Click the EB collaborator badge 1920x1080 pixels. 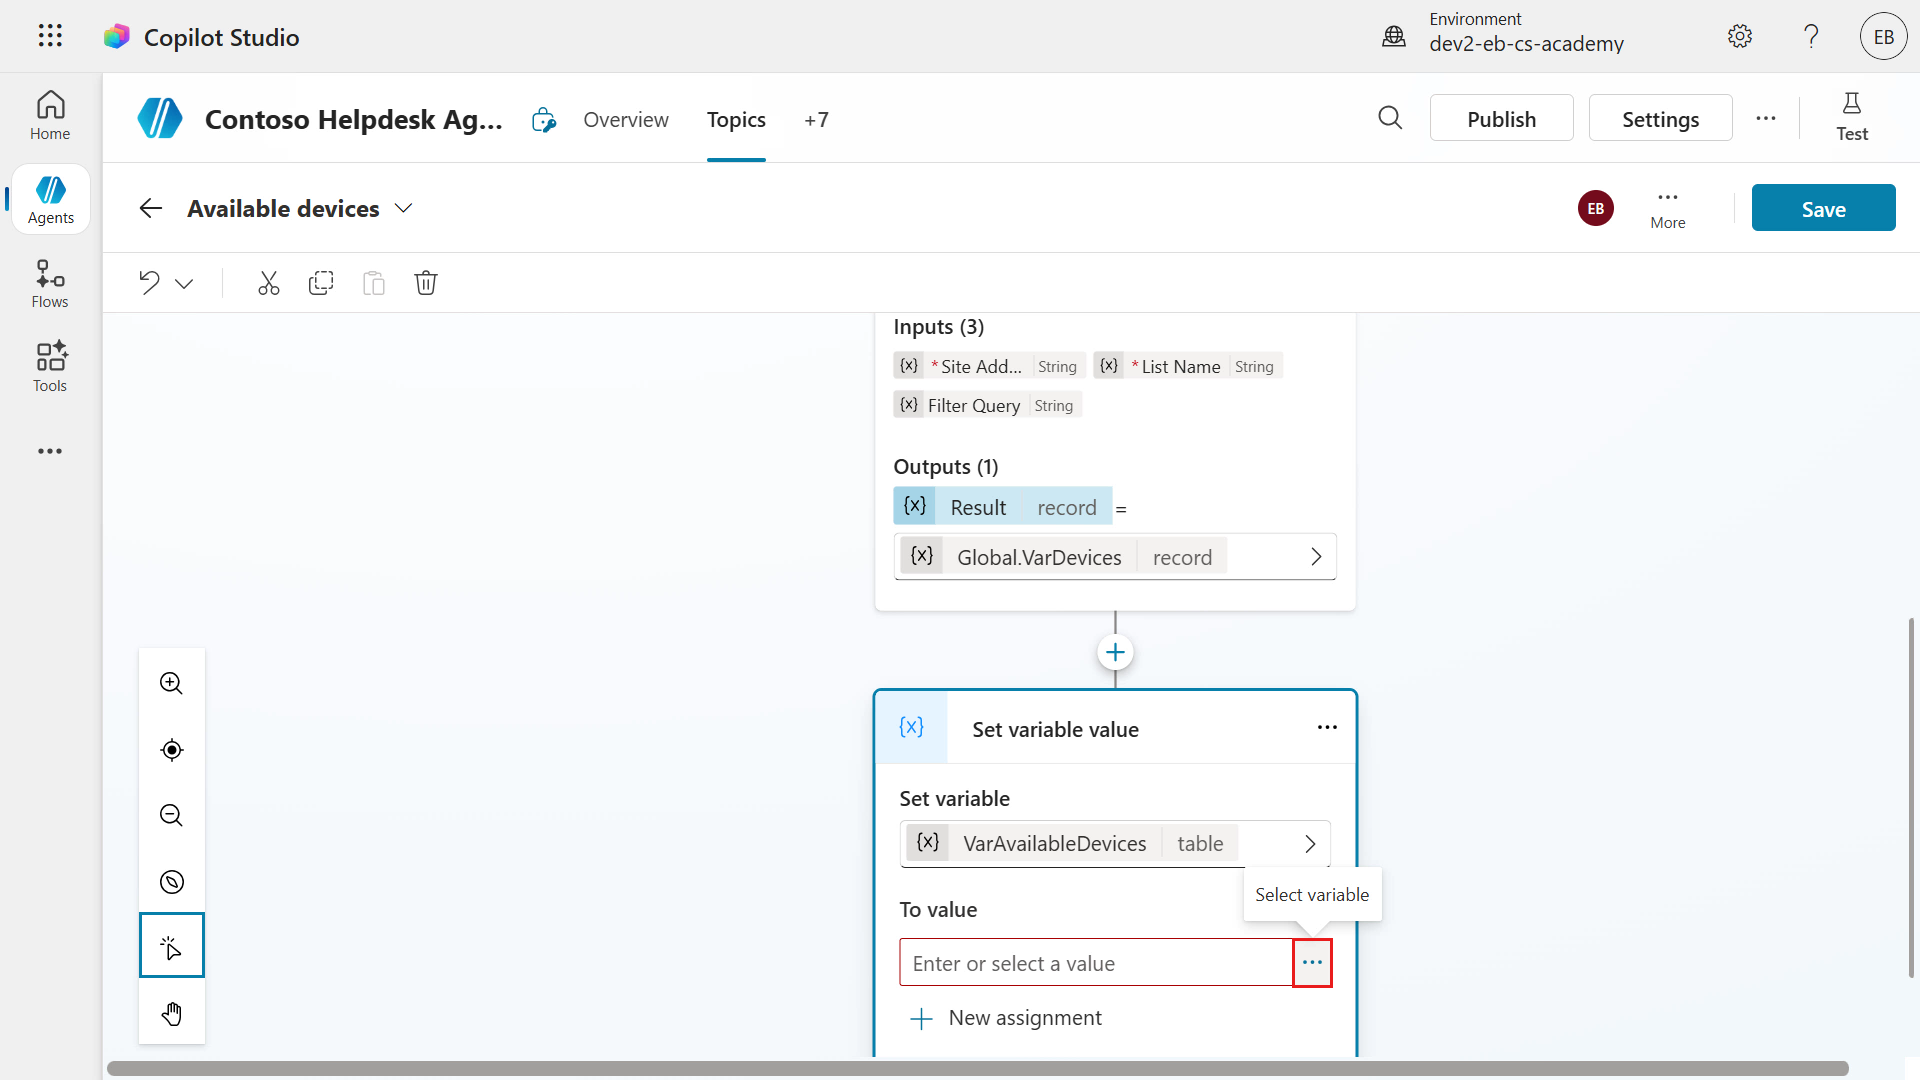[1596, 208]
